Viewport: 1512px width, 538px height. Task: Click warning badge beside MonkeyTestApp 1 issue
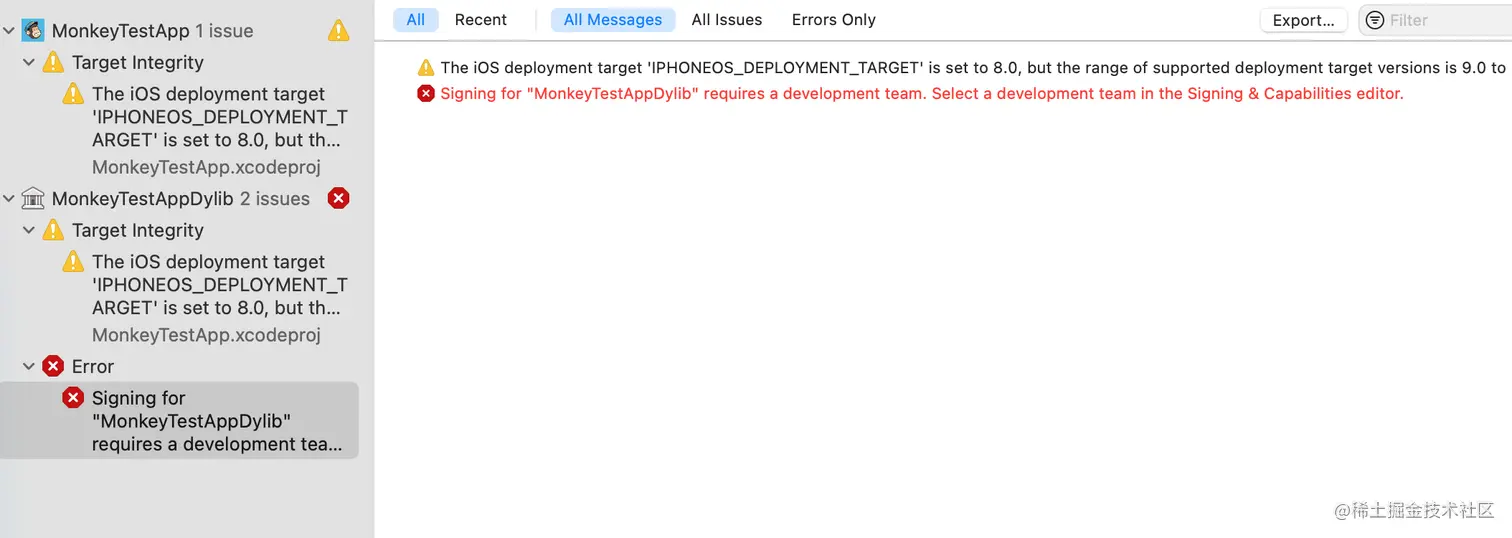(339, 31)
